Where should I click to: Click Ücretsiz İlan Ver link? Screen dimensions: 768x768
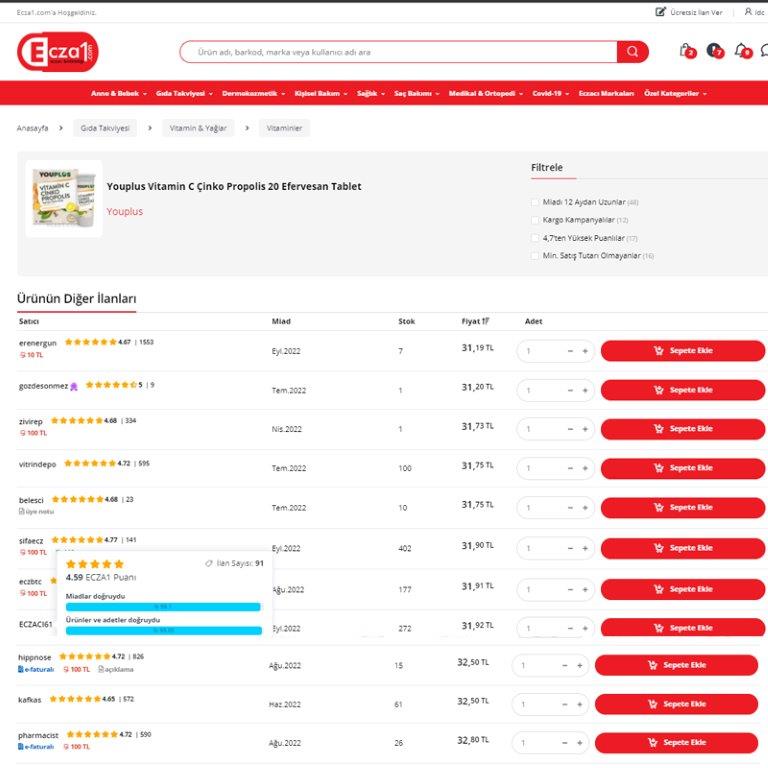click(x=696, y=12)
